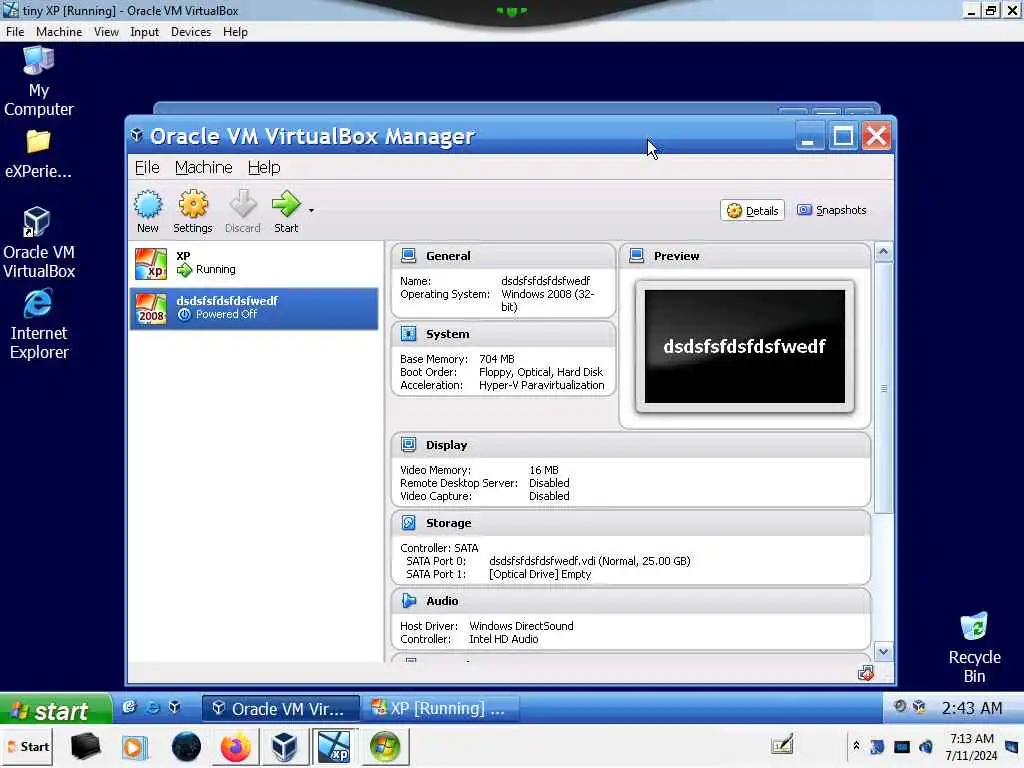Image resolution: width=1024 pixels, height=768 pixels.
Task: Open the outer VirtualBox File menu
Action: click(x=15, y=32)
